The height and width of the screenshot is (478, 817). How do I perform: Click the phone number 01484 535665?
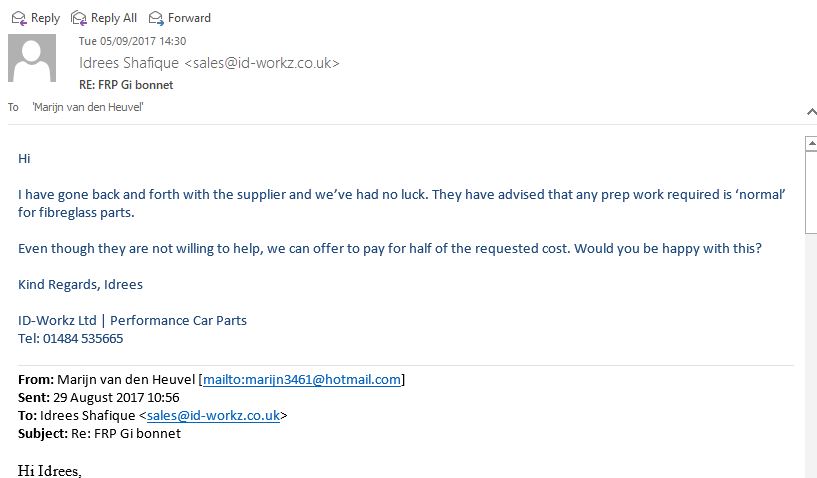pos(83,339)
